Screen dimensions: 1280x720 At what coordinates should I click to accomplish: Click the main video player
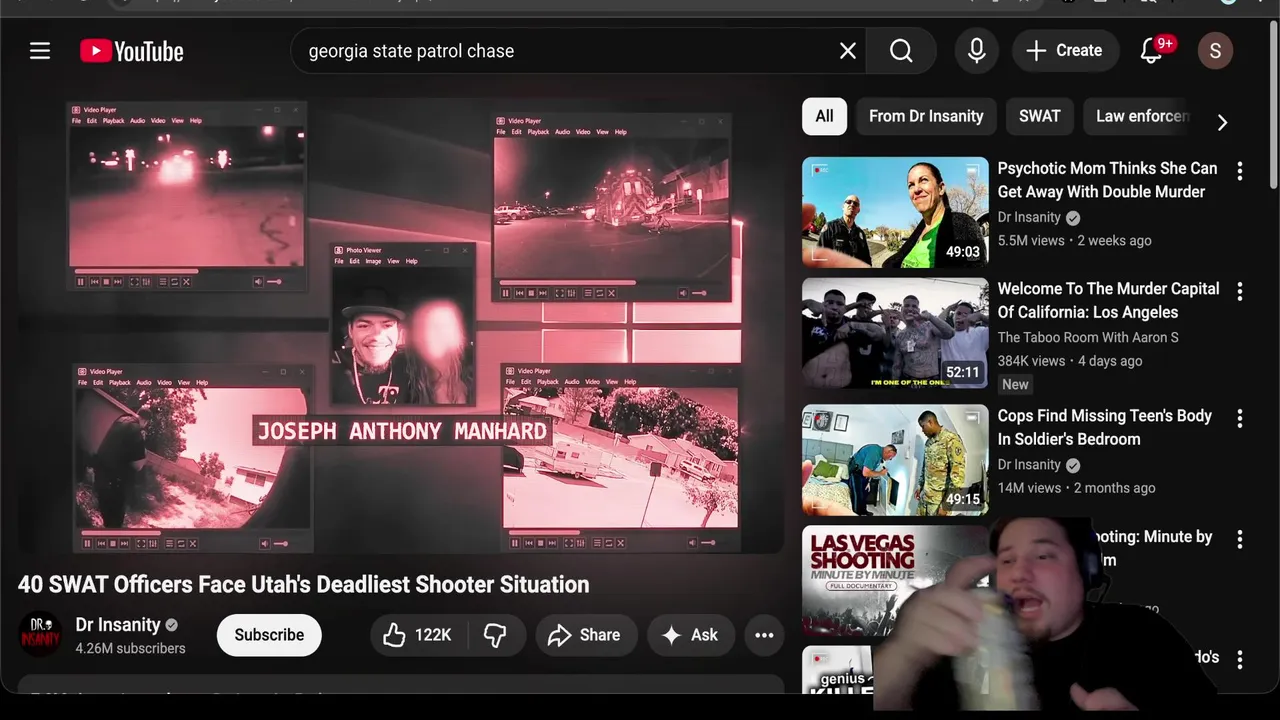click(401, 326)
